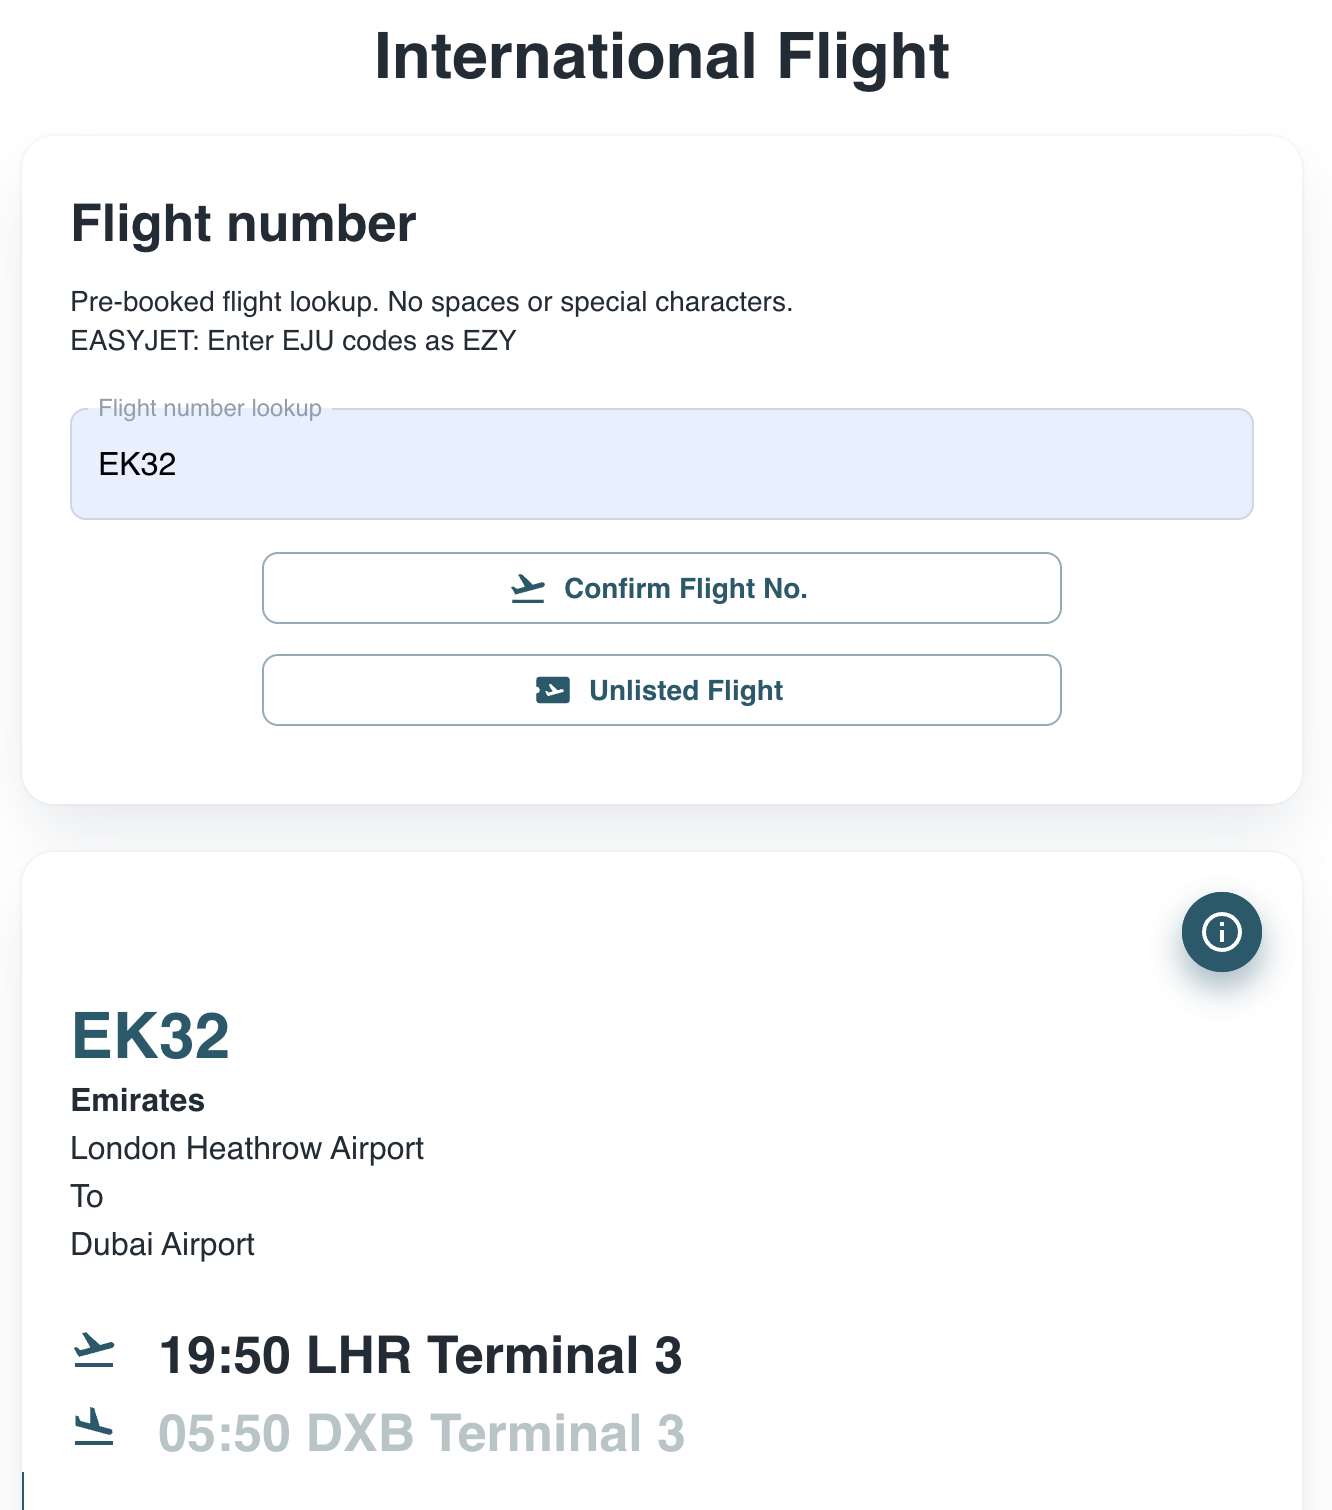Viewport: 1332px width, 1510px height.
Task: Confirm the flight number with the button
Action: tap(661, 588)
